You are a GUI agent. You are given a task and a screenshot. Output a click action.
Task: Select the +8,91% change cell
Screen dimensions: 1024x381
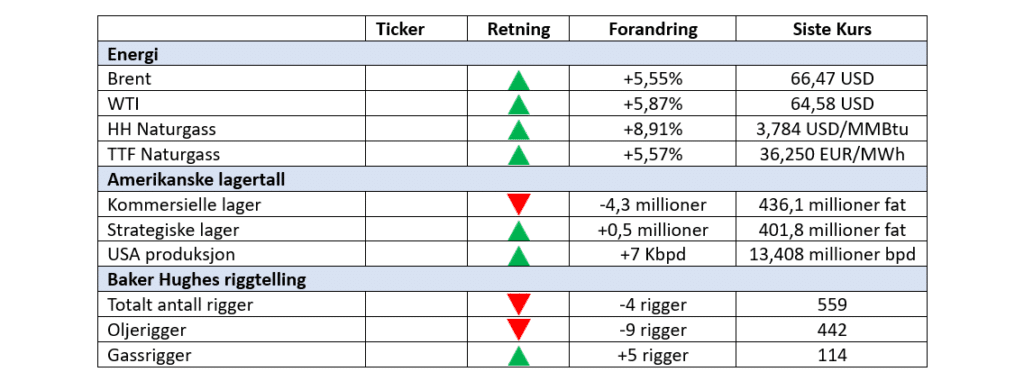point(653,129)
